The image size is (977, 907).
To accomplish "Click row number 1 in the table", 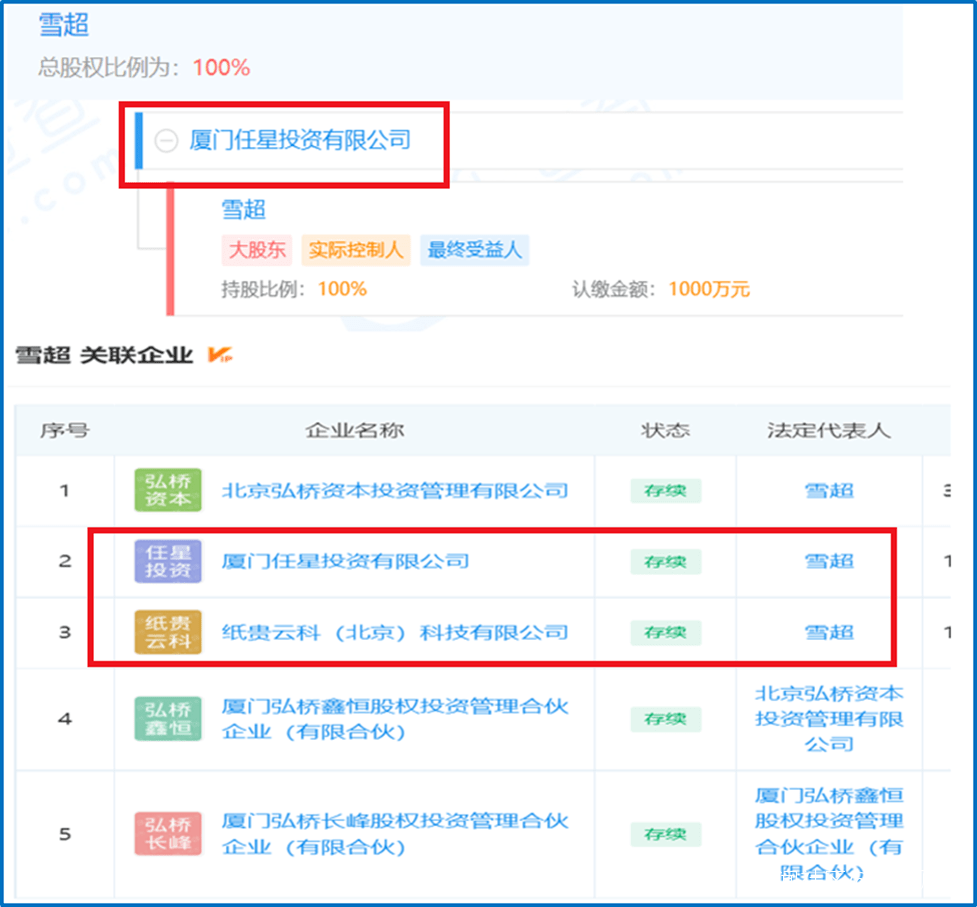I will click(x=64, y=491).
